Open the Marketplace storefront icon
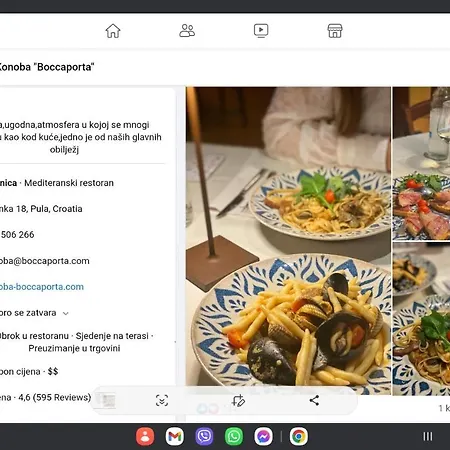The height and width of the screenshot is (450, 450). [335, 31]
